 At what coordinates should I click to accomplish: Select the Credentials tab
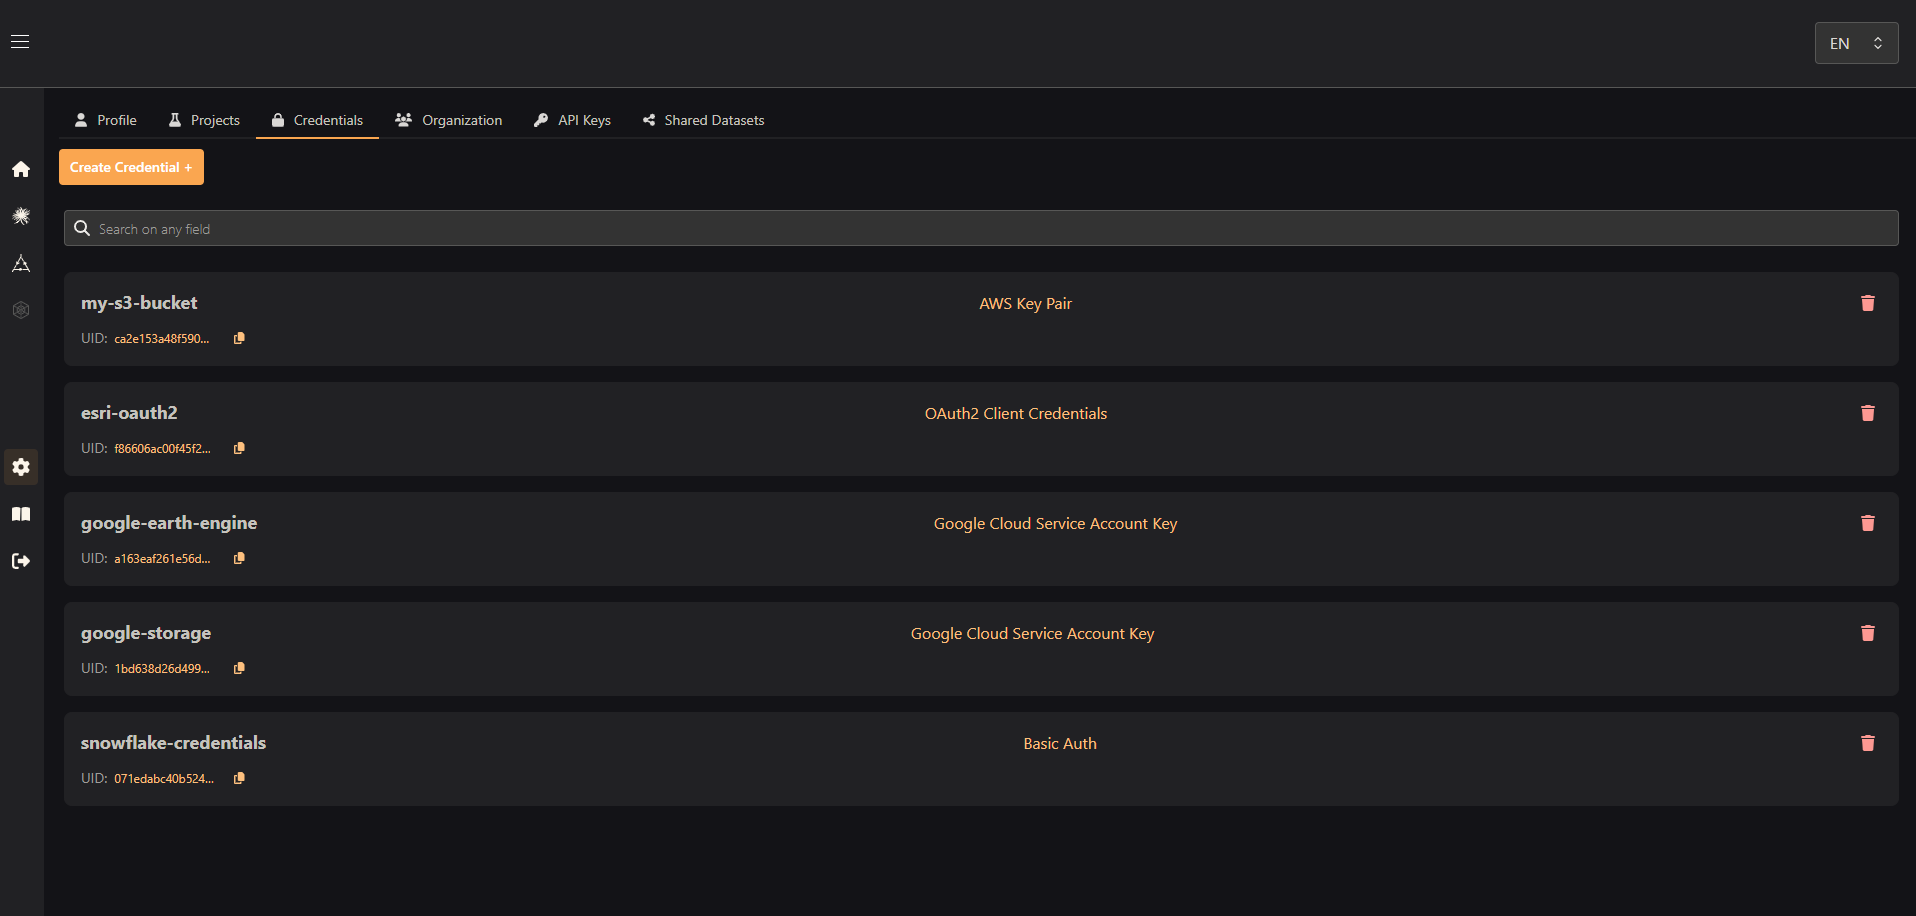click(x=317, y=120)
